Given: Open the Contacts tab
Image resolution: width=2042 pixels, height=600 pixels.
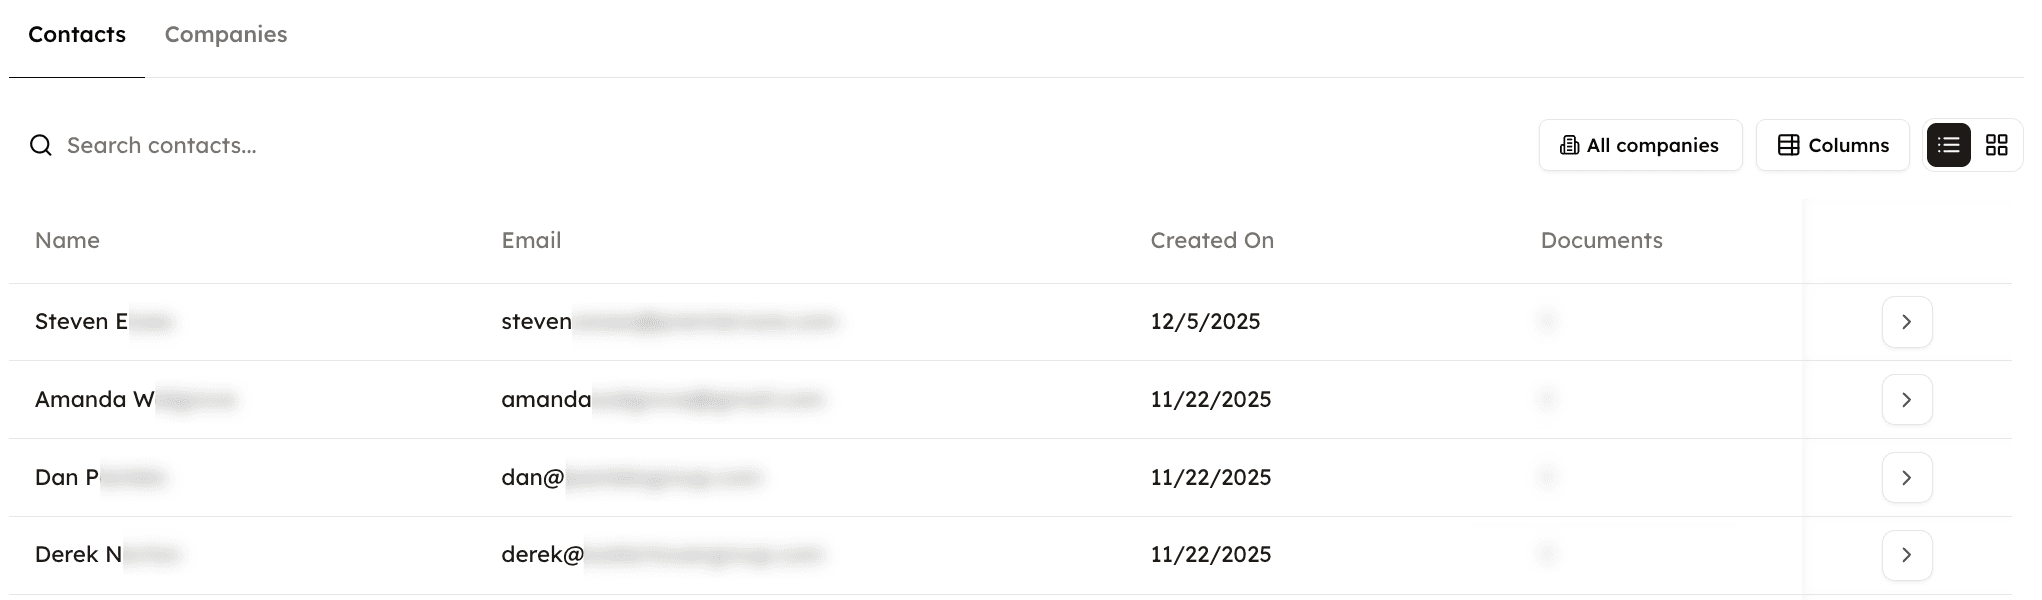Looking at the screenshot, I should coord(77,35).
